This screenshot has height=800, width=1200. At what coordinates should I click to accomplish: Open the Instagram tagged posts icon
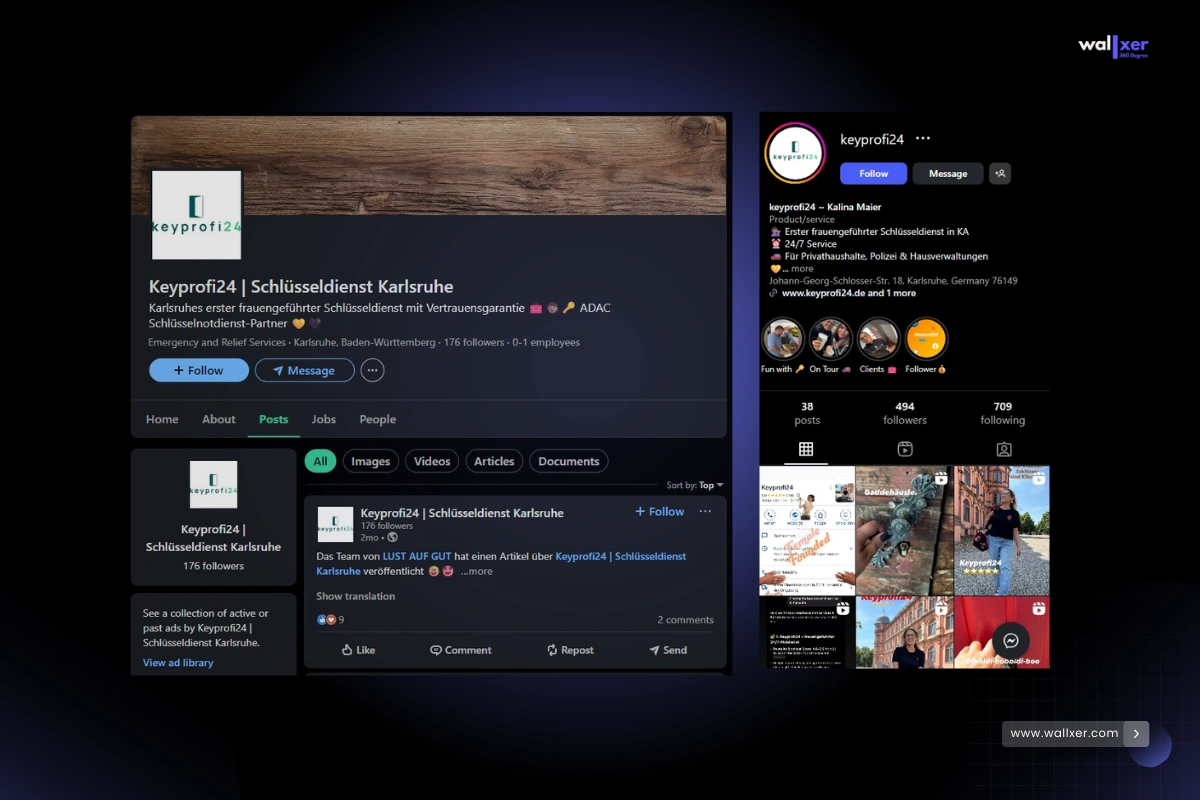point(1003,449)
